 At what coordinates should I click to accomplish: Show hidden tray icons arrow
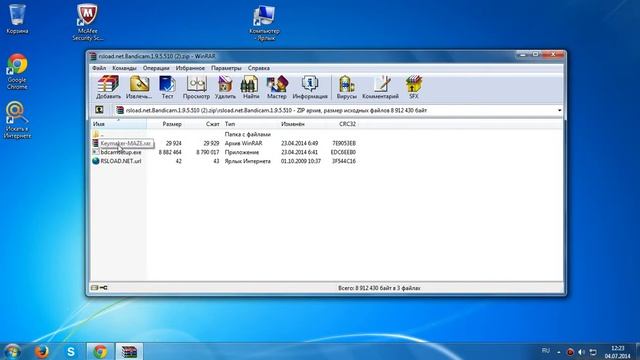point(559,352)
